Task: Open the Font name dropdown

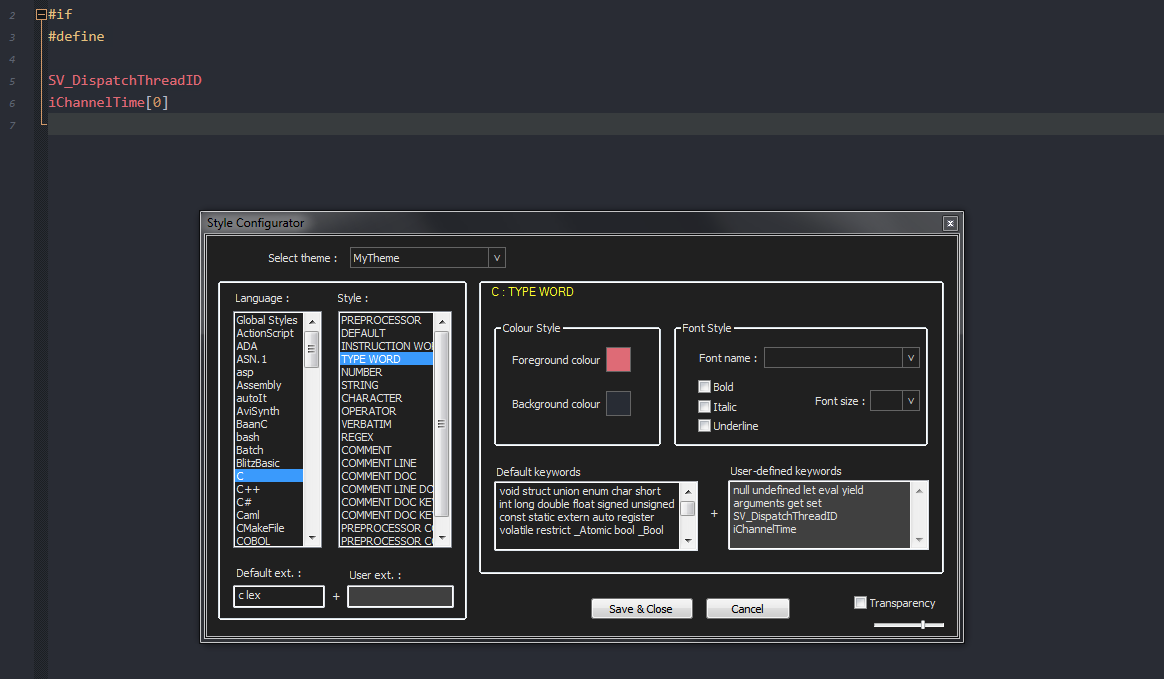Action: pos(911,358)
